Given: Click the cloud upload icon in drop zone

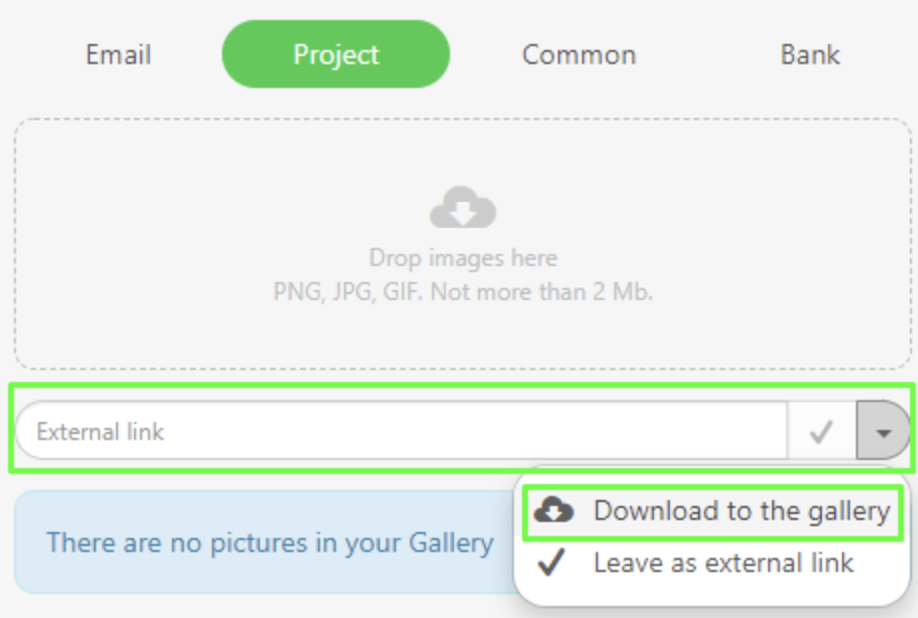Looking at the screenshot, I should [x=463, y=207].
